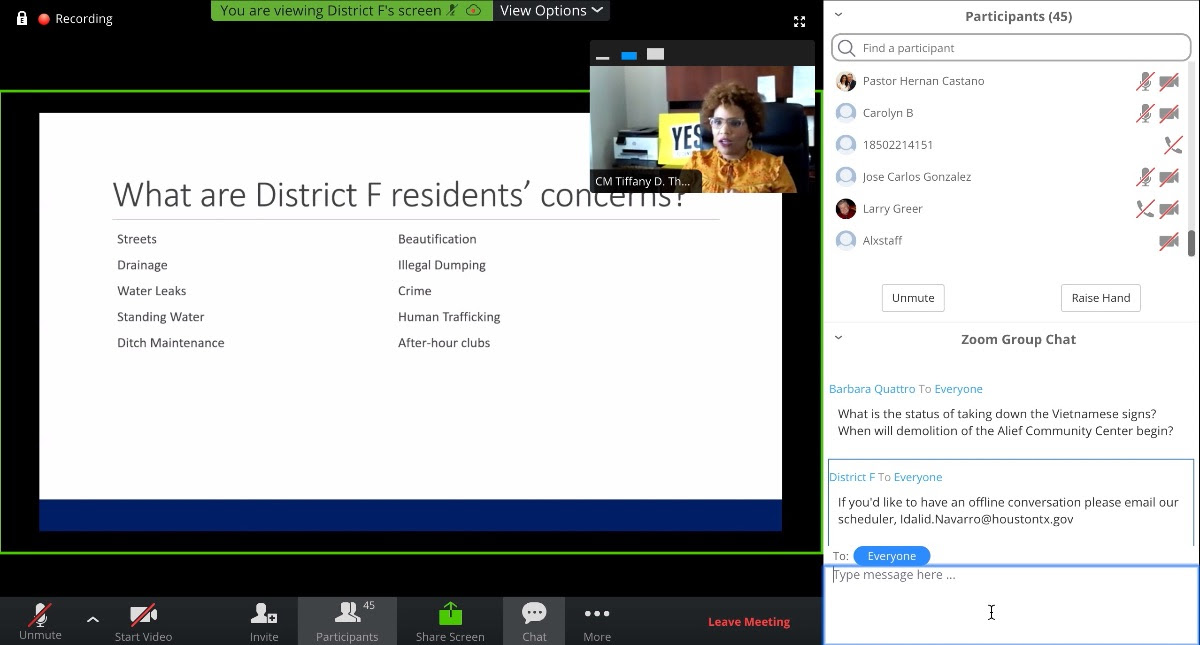Open the Invite people icon

(x=264, y=614)
